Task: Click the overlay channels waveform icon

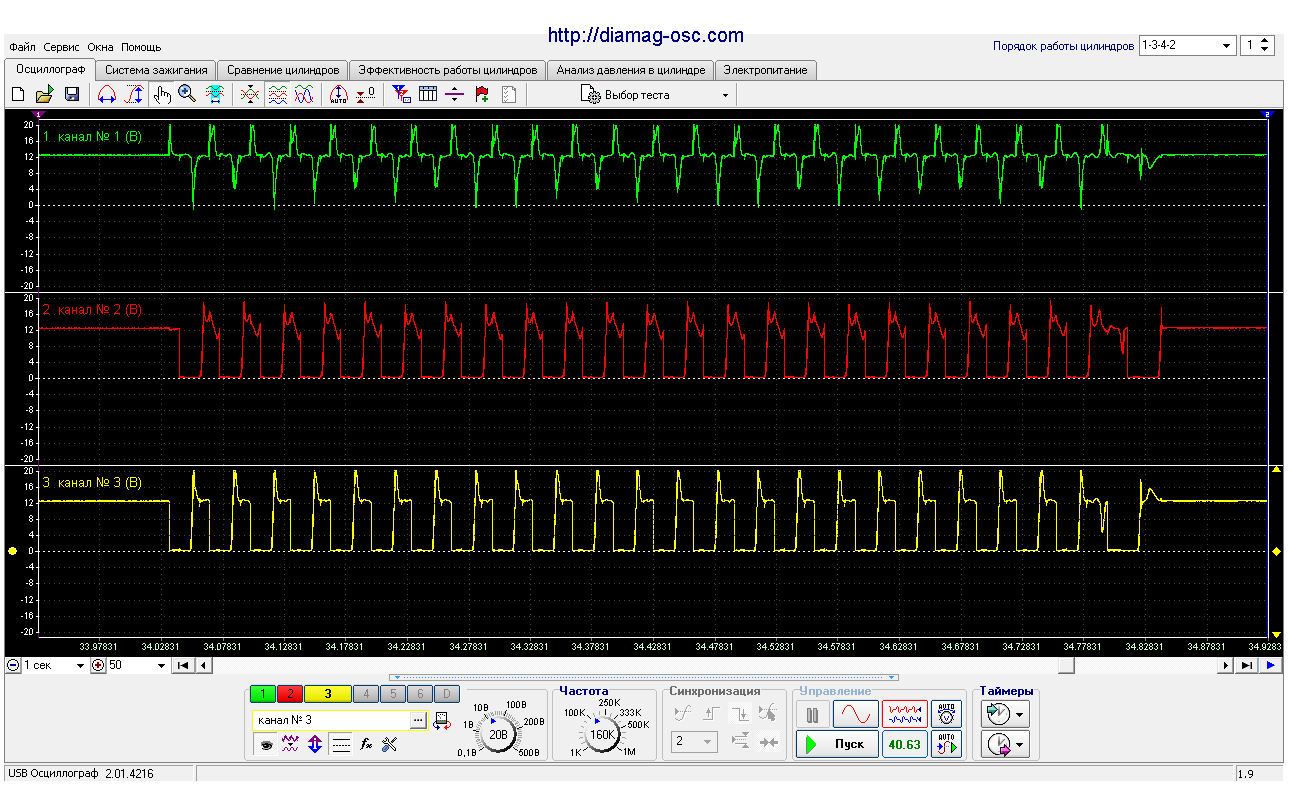Action: point(250,94)
